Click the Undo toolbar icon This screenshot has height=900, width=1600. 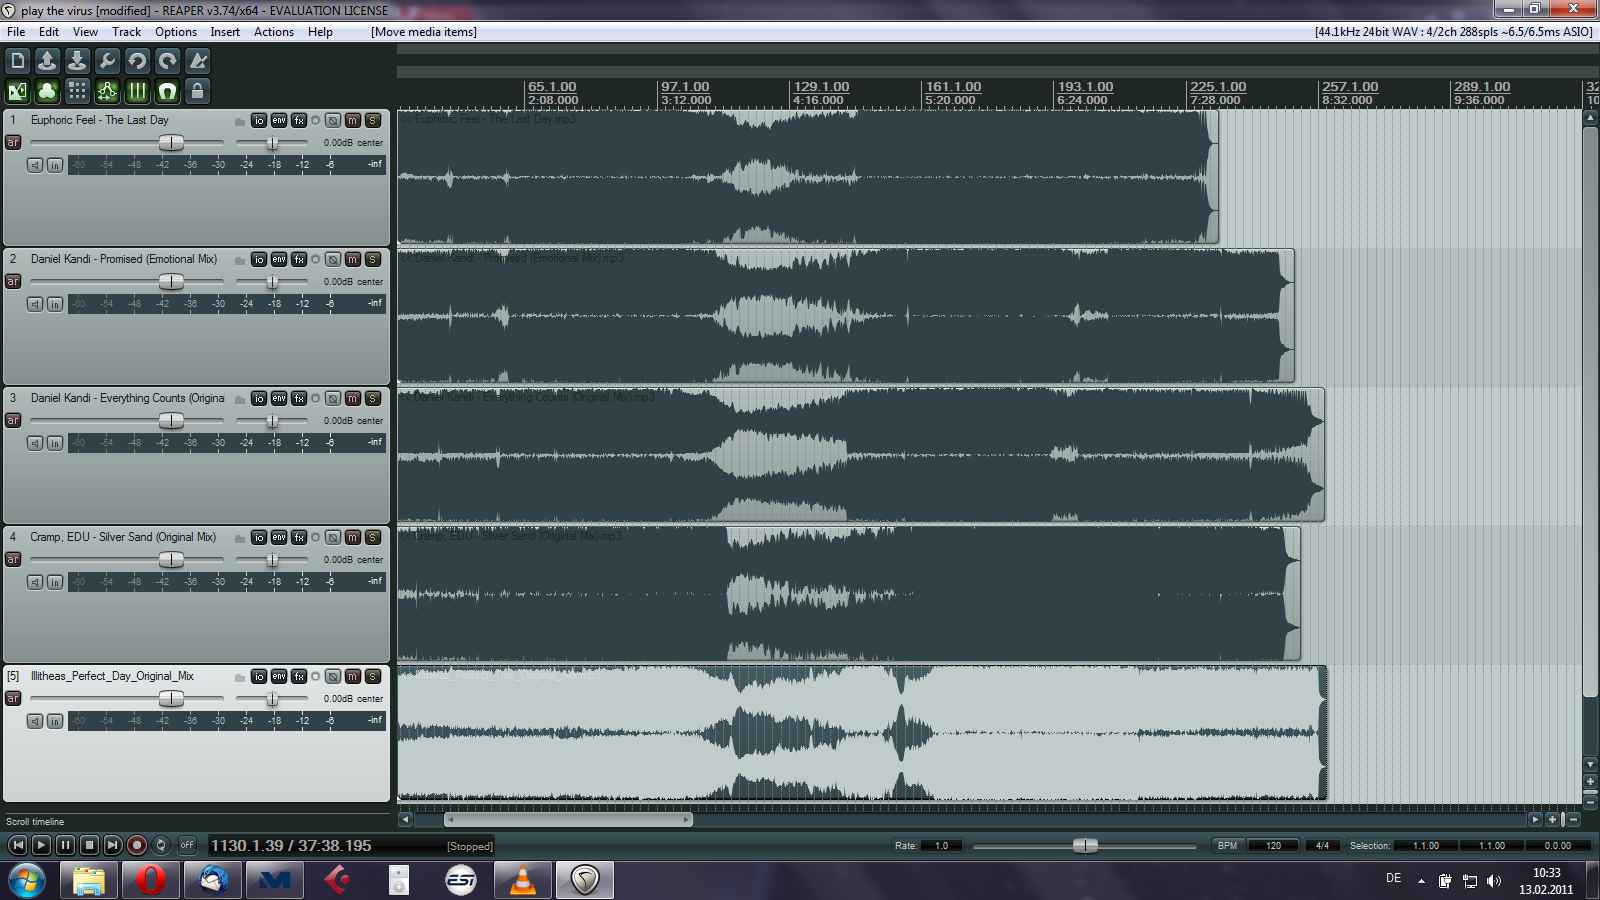coord(137,61)
